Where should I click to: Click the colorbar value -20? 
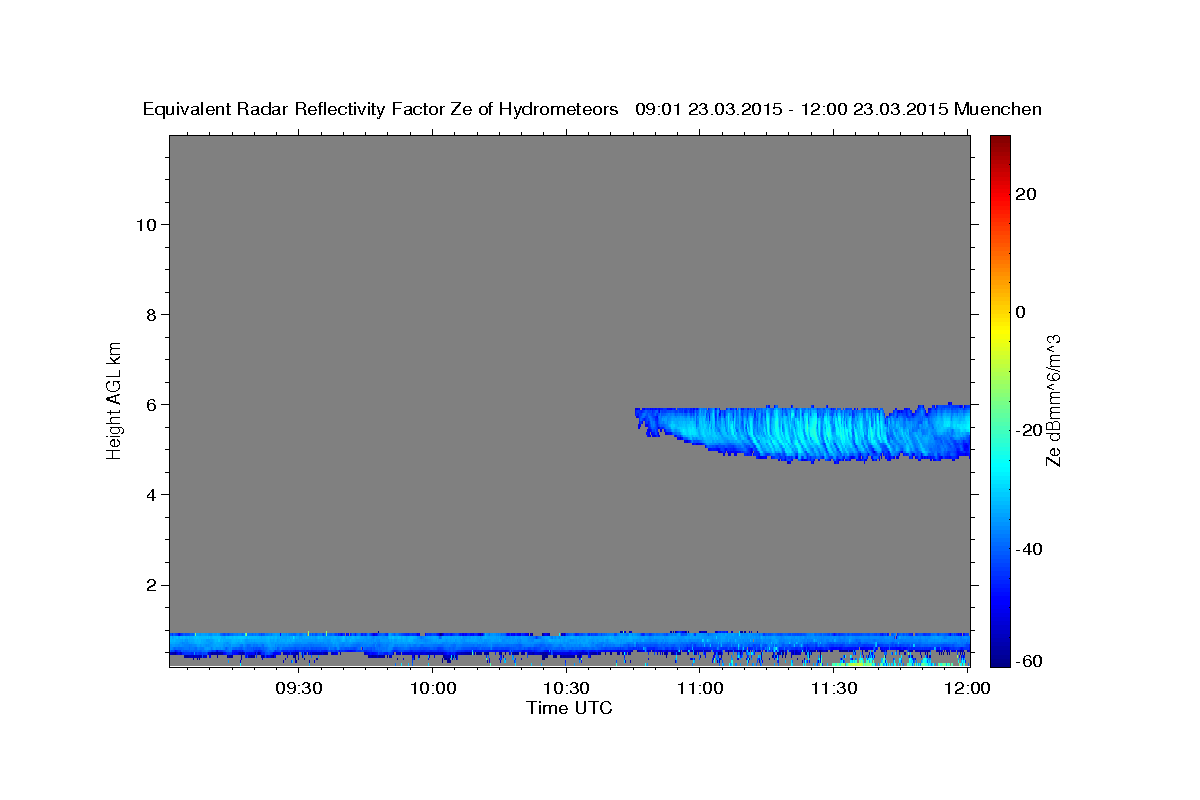pos(1029,430)
